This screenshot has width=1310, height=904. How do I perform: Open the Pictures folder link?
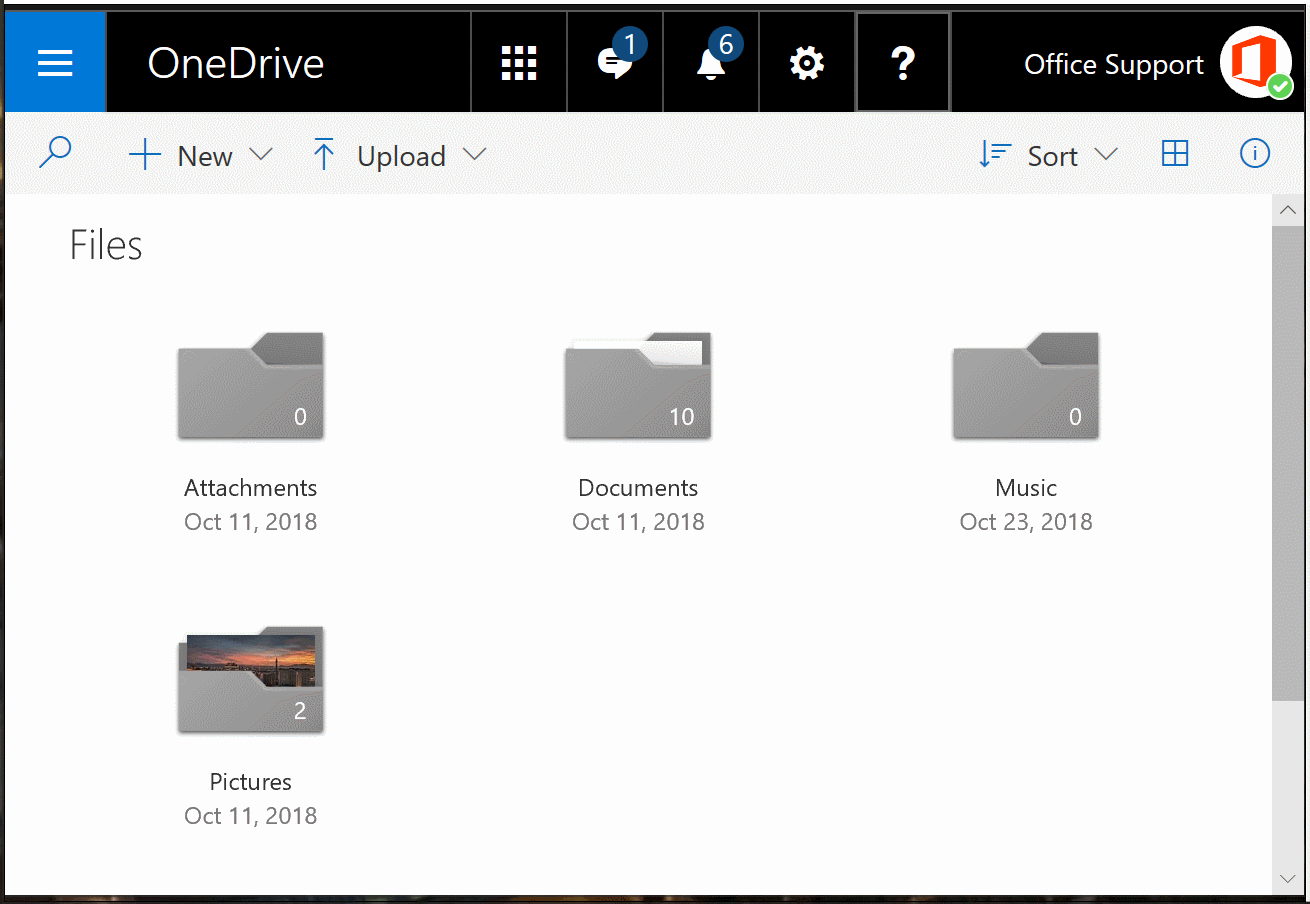coord(250,781)
